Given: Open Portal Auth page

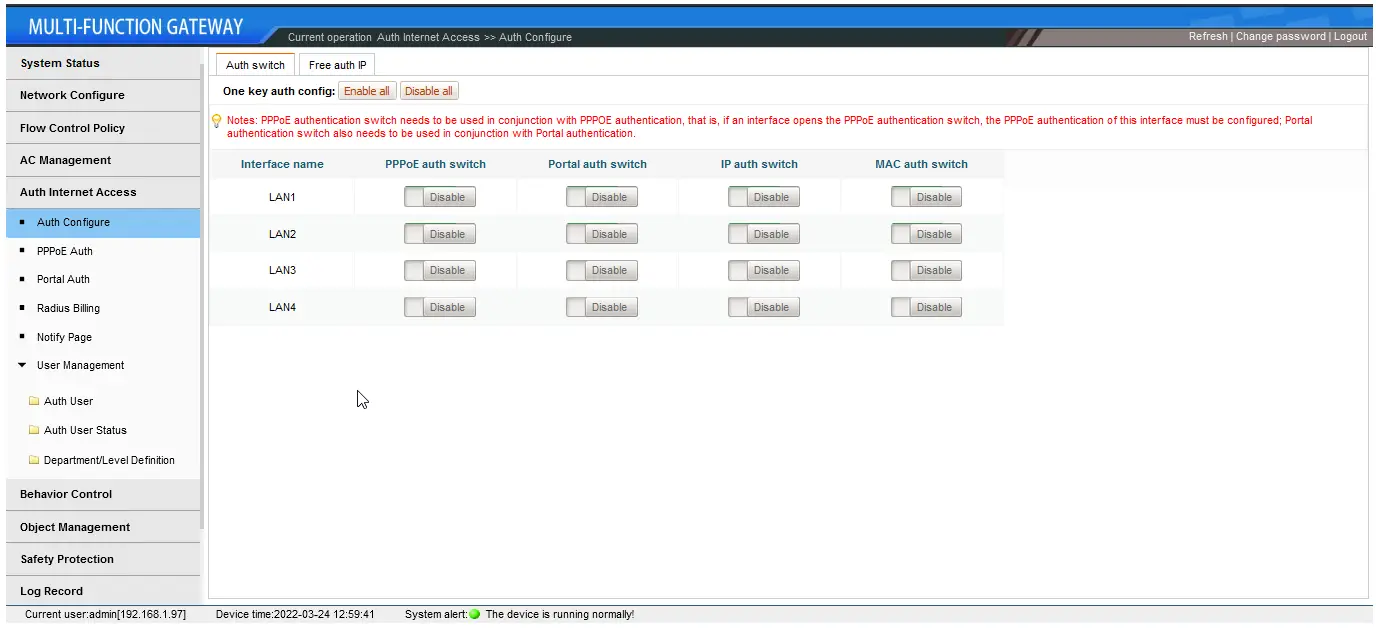Looking at the screenshot, I should [63, 279].
